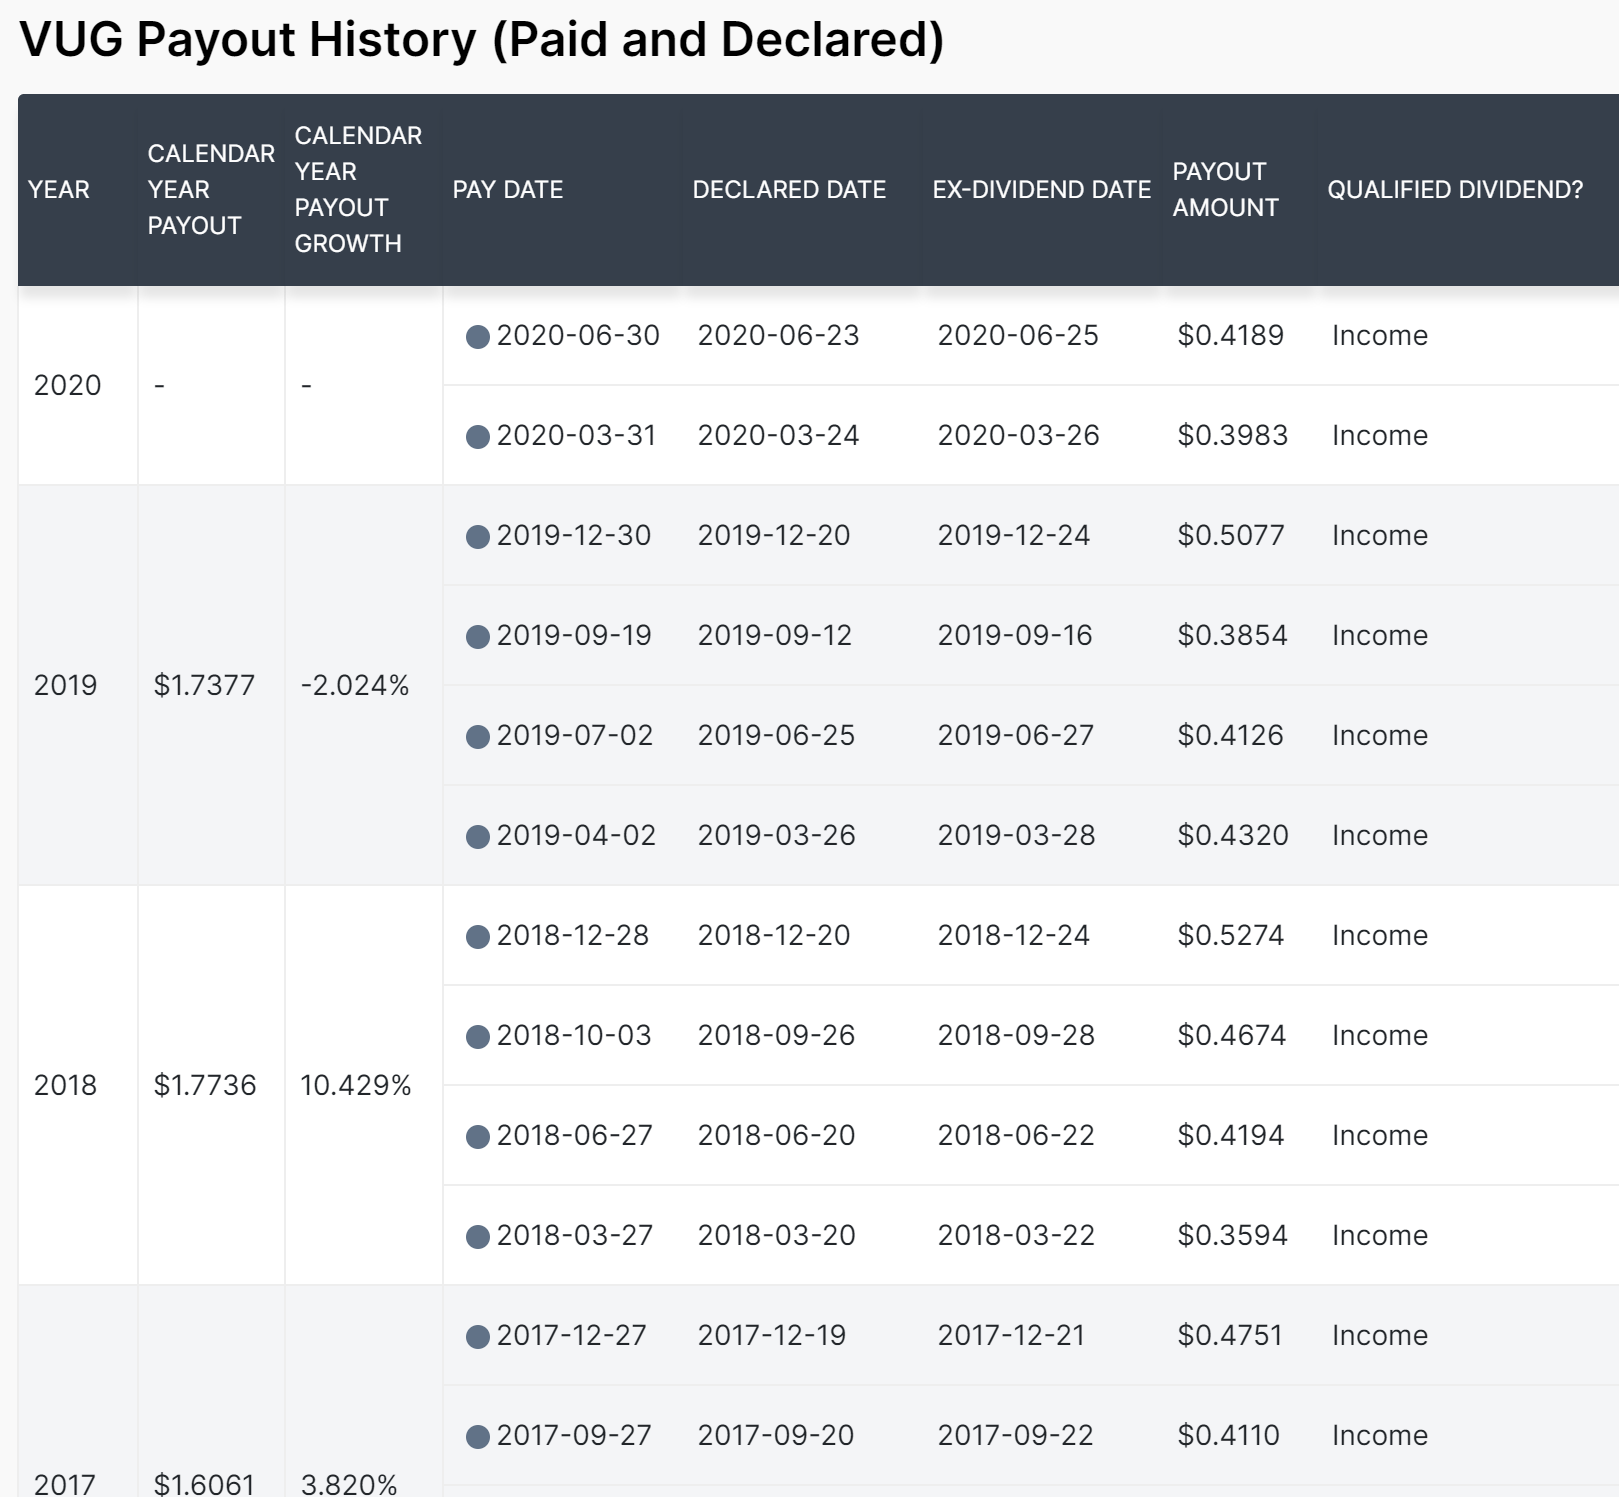Click payout amount $0.3594
Screen dimensions: 1619x1497
tap(1232, 1235)
